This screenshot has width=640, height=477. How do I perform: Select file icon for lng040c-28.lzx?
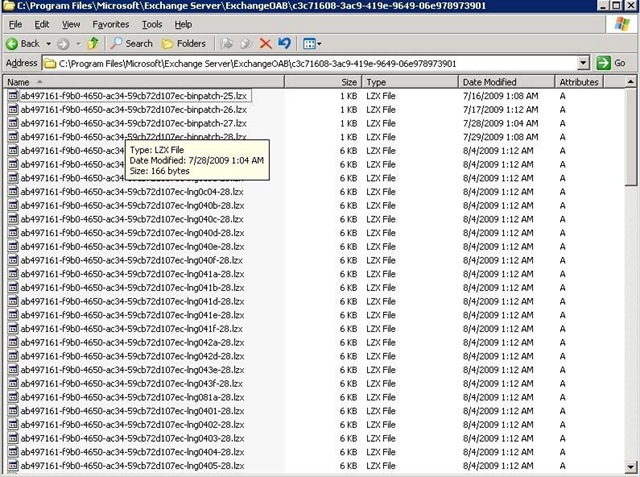[x=13, y=219]
